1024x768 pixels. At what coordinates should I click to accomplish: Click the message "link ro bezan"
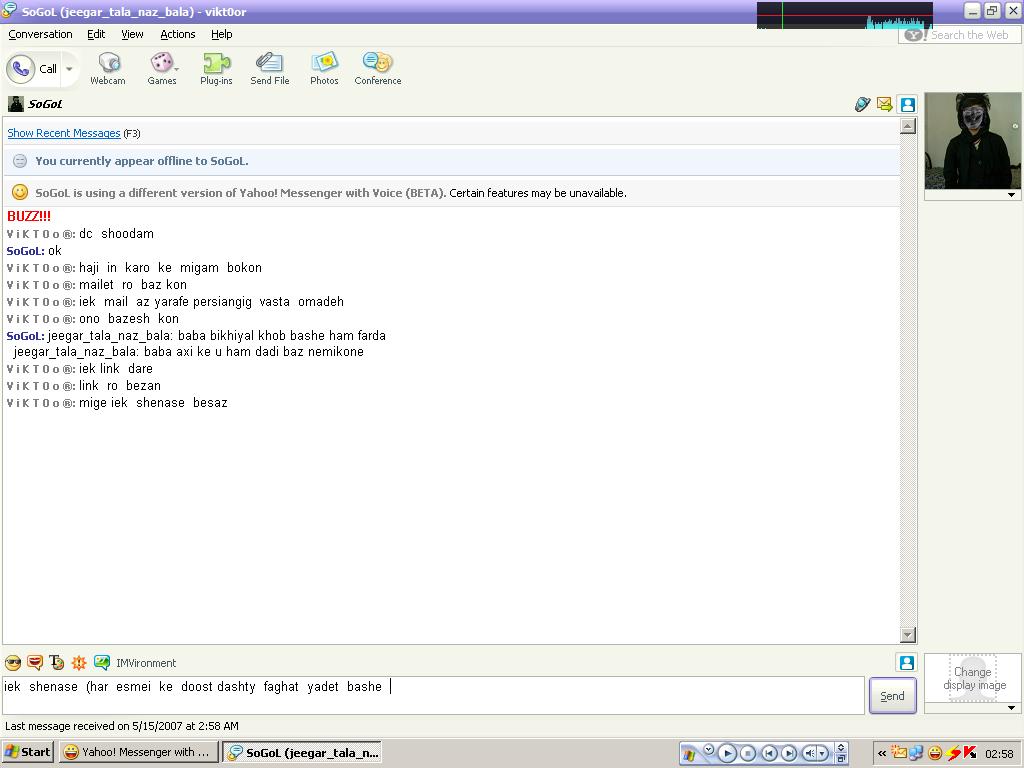(x=120, y=386)
